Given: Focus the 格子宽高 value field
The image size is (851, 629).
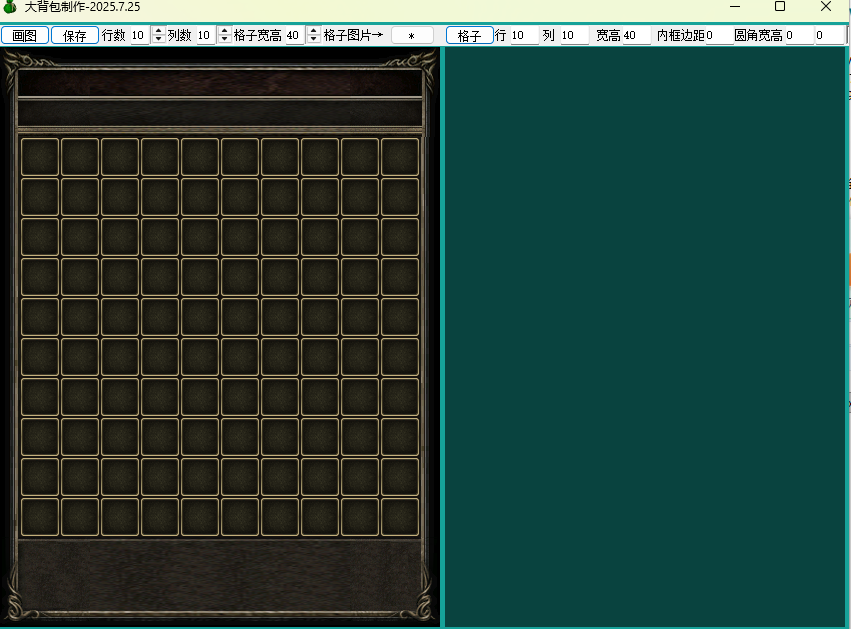Looking at the screenshot, I should coord(295,35).
